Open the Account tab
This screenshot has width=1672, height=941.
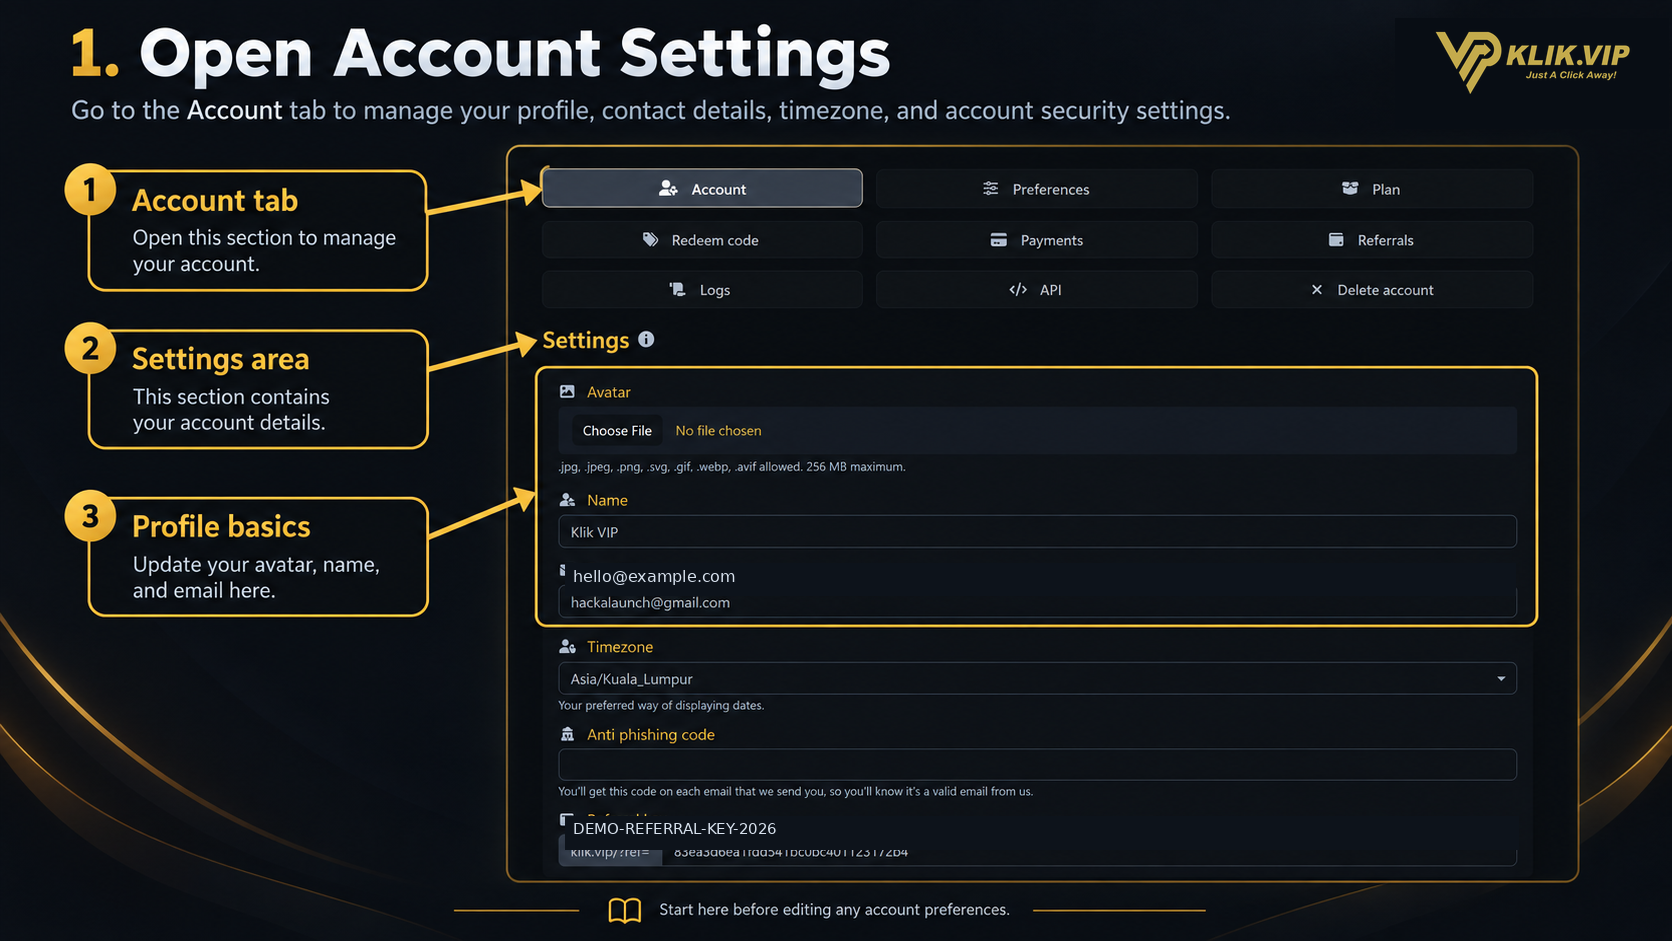pos(702,188)
